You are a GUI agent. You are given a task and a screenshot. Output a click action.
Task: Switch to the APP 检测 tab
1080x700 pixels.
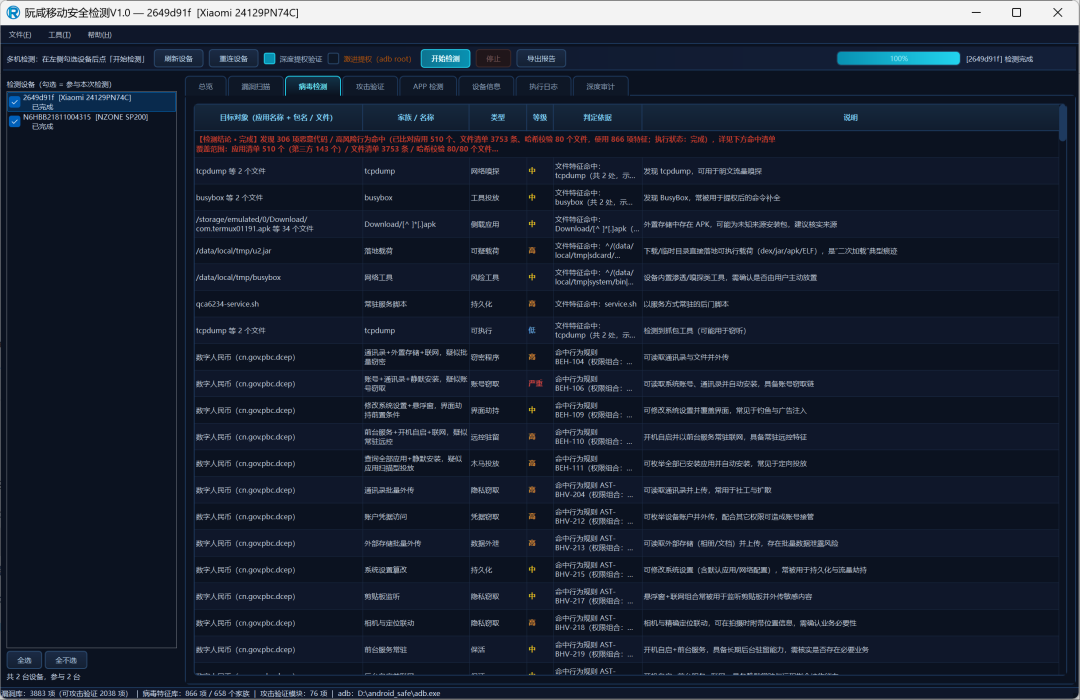428,86
